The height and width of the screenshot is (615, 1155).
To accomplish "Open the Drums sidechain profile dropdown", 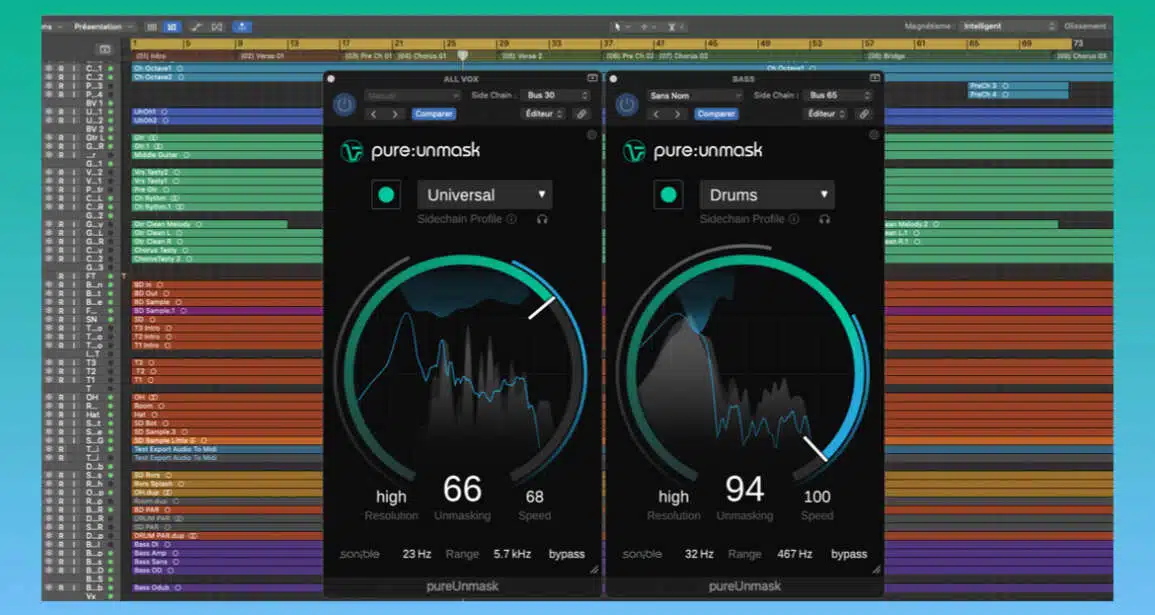I will pyautogui.click(x=767, y=195).
